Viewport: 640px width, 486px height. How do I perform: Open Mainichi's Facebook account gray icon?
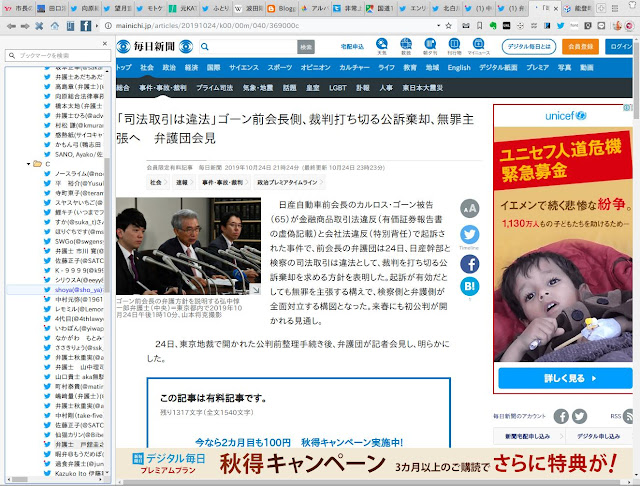(561, 416)
